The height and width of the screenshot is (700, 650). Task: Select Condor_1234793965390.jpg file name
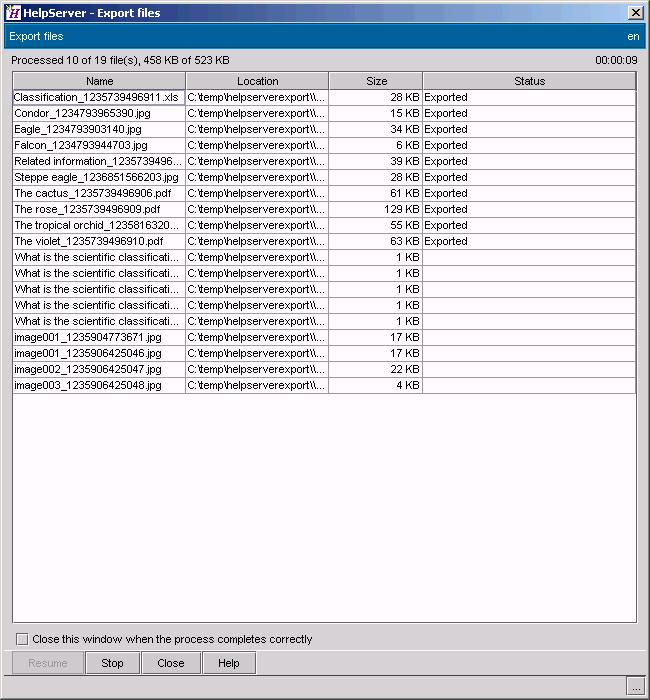click(x=82, y=113)
